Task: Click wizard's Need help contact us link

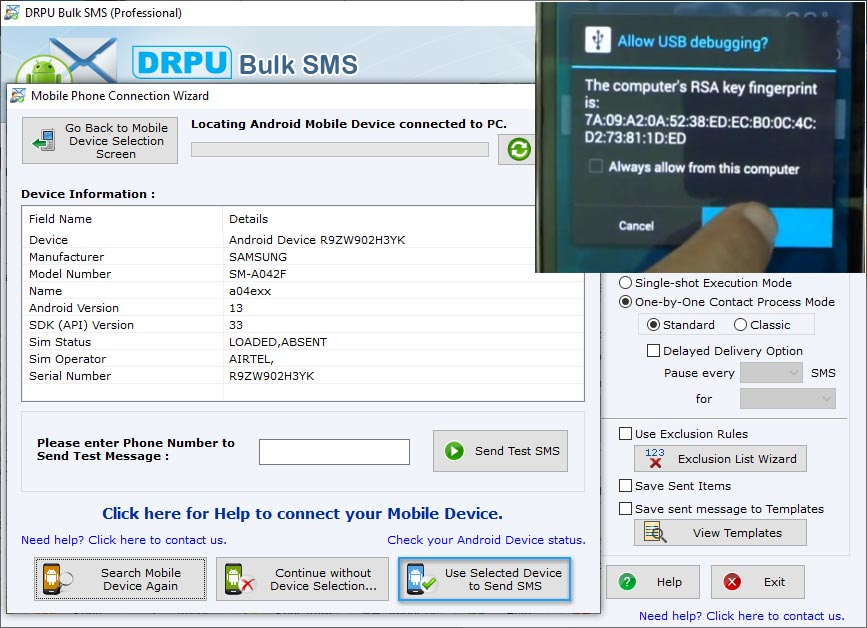Action: point(124,540)
